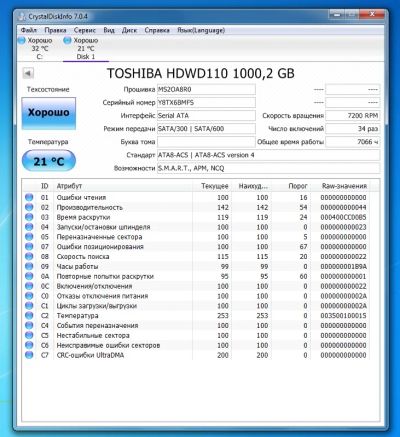Open the Язык(Language) menu
This screenshot has height=437, width=400.
coord(201,30)
